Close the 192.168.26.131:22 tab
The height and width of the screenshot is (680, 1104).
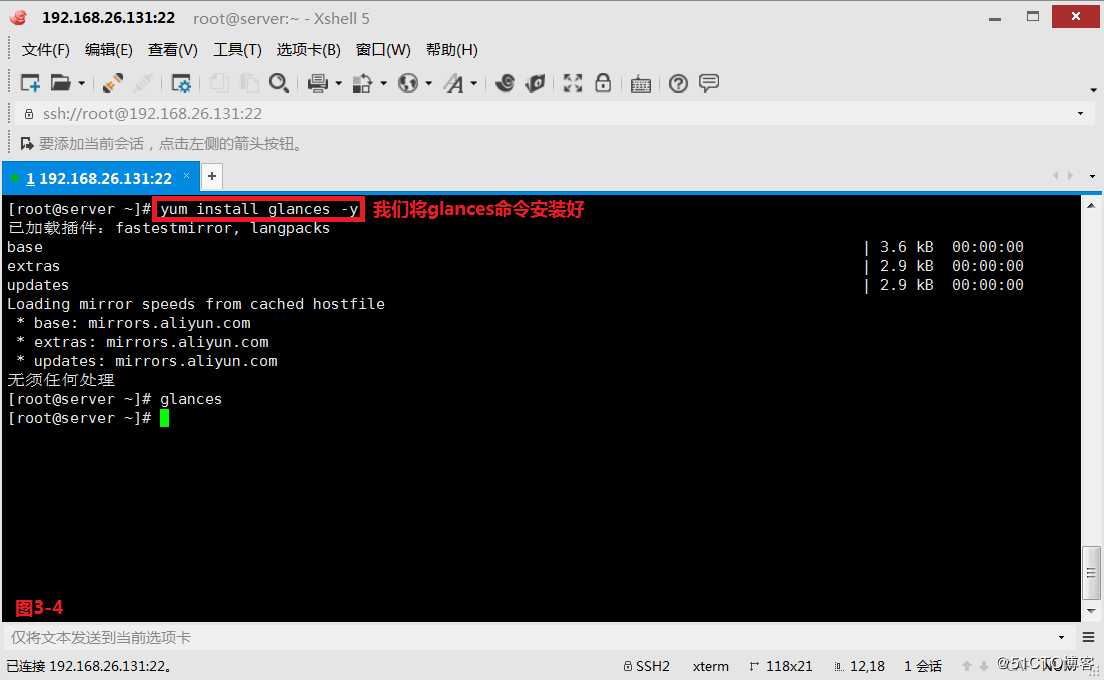point(187,175)
